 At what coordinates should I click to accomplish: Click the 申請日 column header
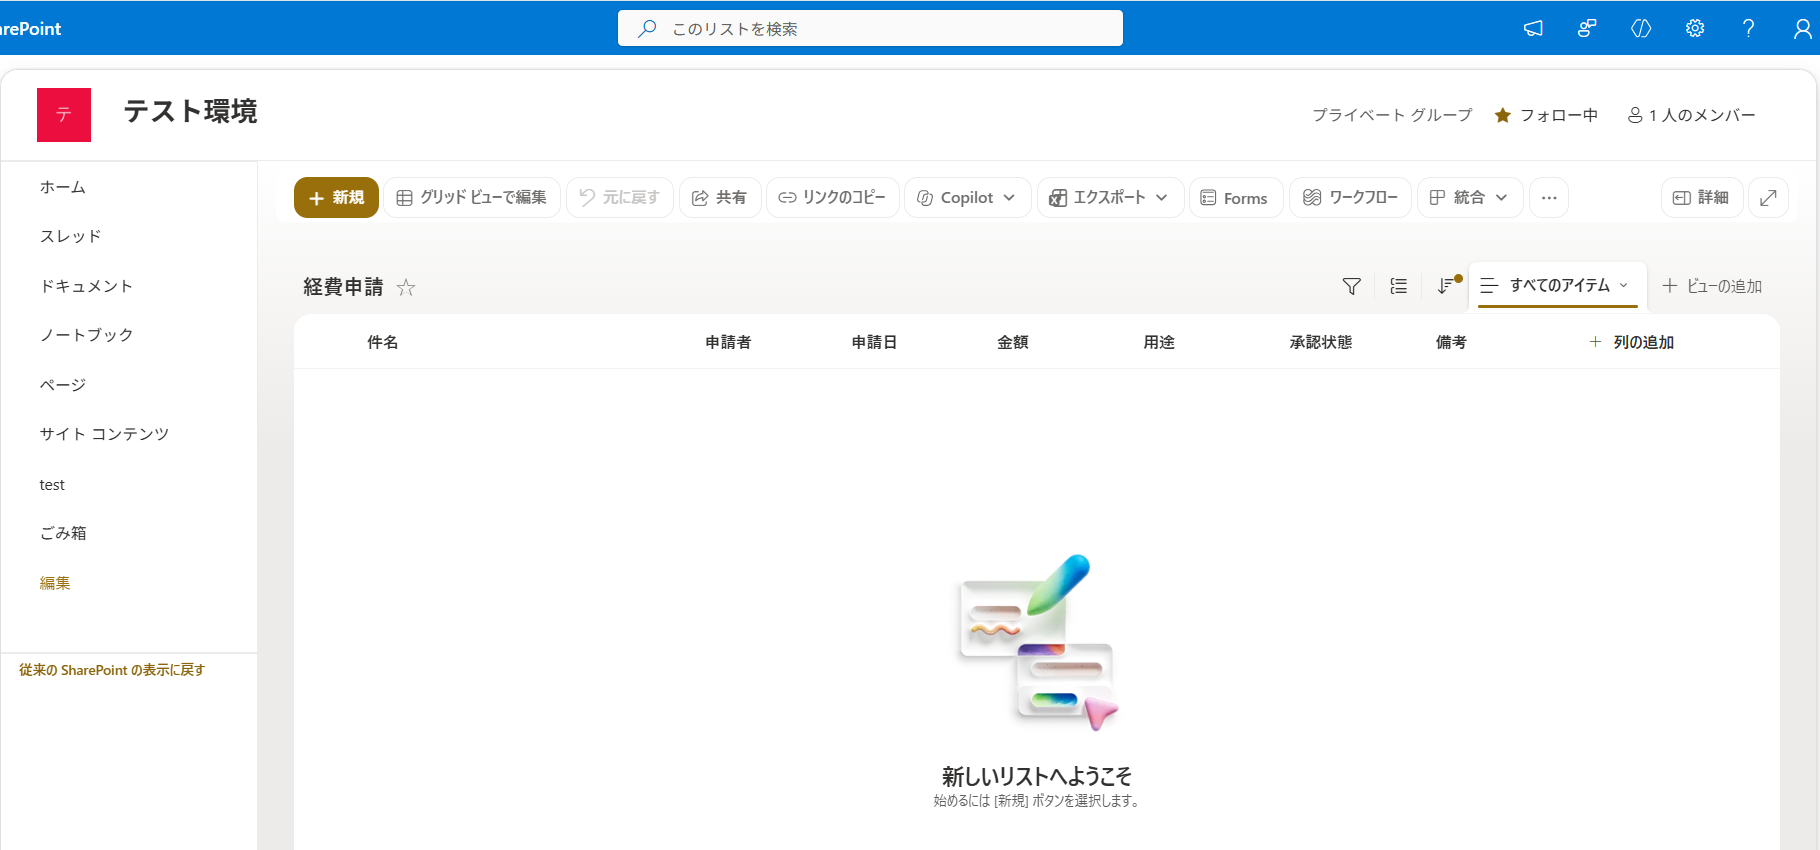pyautogui.click(x=874, y=342)
